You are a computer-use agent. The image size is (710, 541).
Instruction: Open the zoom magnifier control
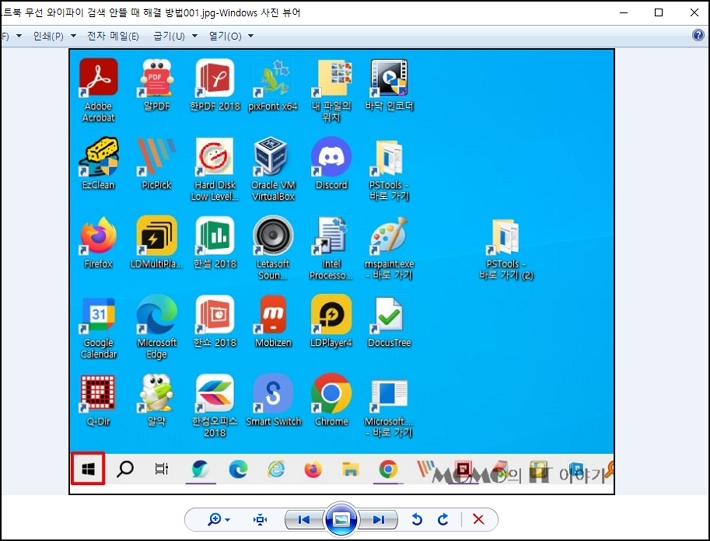tap(219, 519)
